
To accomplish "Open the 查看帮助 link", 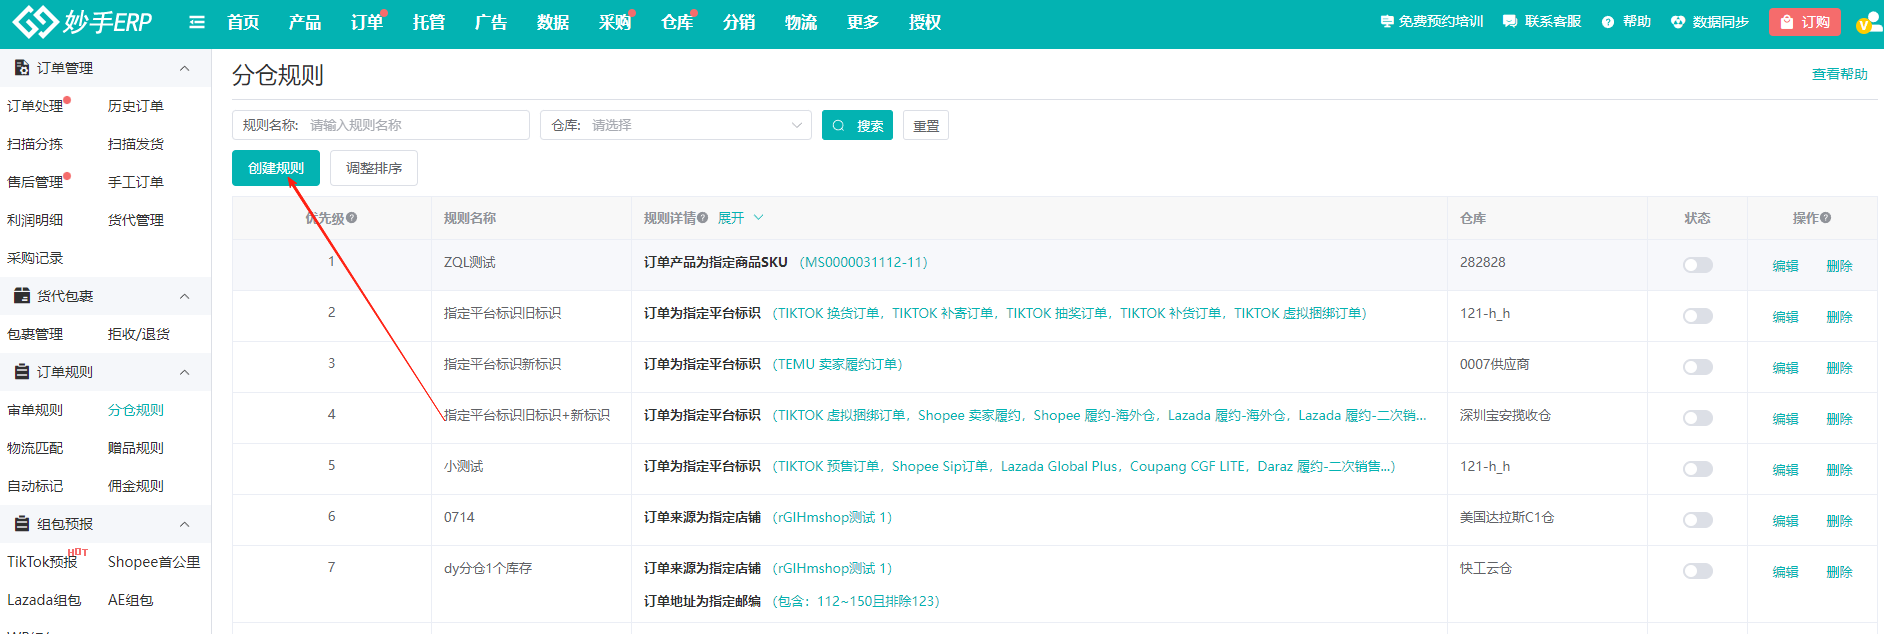I will [x=1840, y=74].
